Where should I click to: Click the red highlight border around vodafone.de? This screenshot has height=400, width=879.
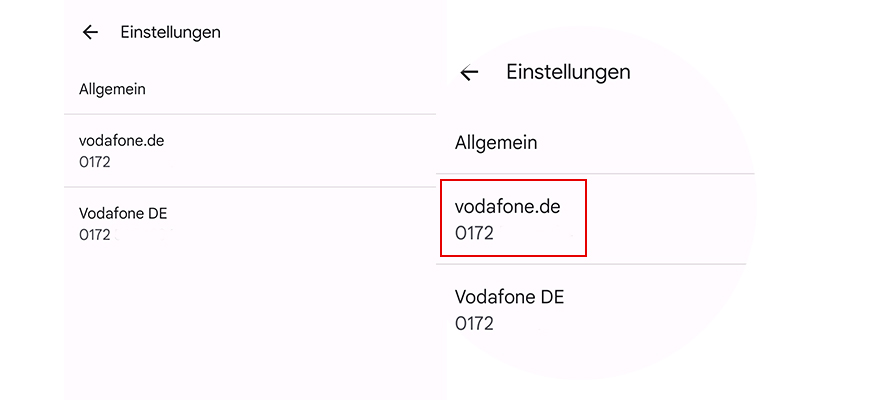coord(586,218)
